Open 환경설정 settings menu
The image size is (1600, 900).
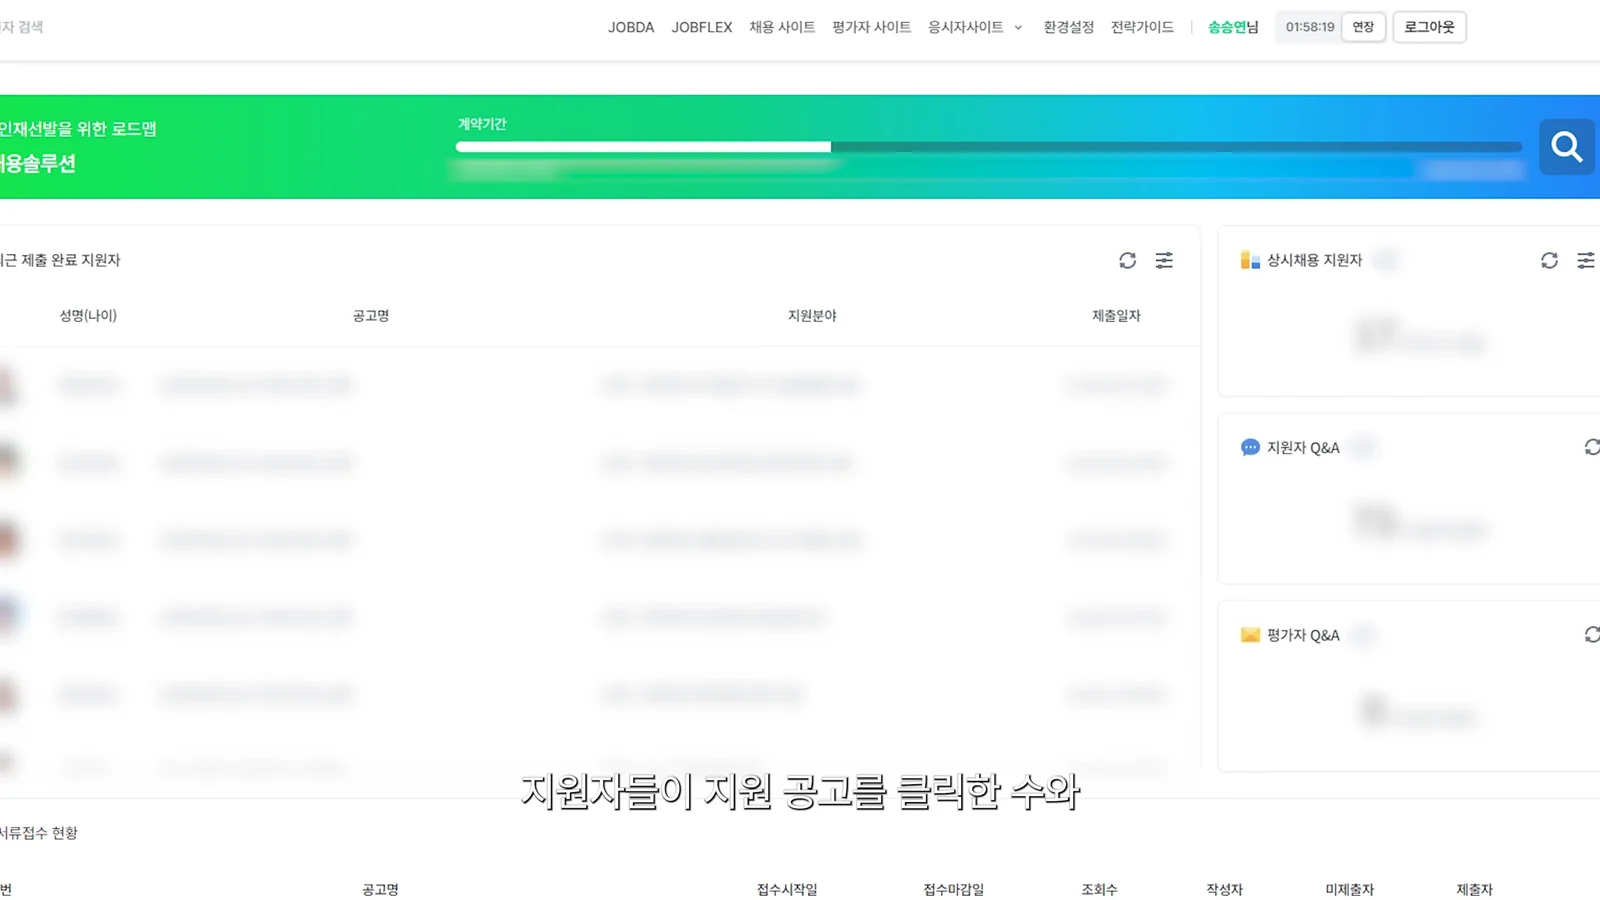coord(1068,27)
